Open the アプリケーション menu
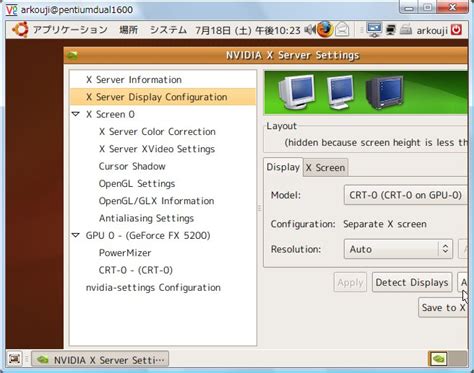 70,30
